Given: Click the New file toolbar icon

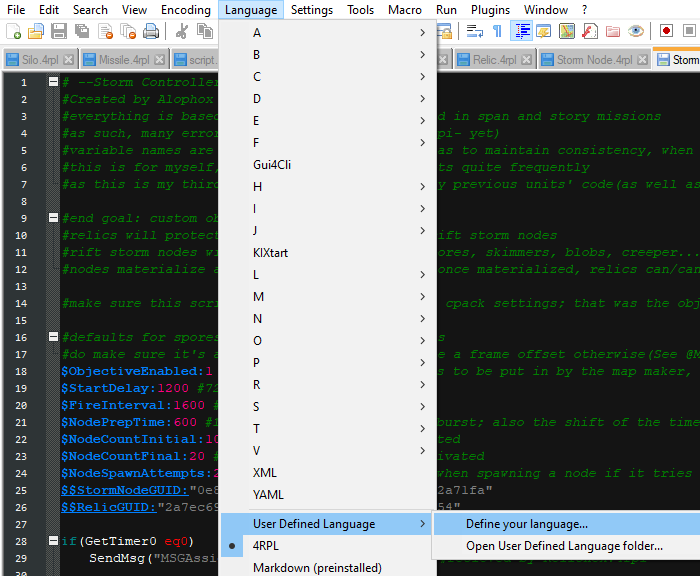Looking at the screenshot, I should pos(14,32).
